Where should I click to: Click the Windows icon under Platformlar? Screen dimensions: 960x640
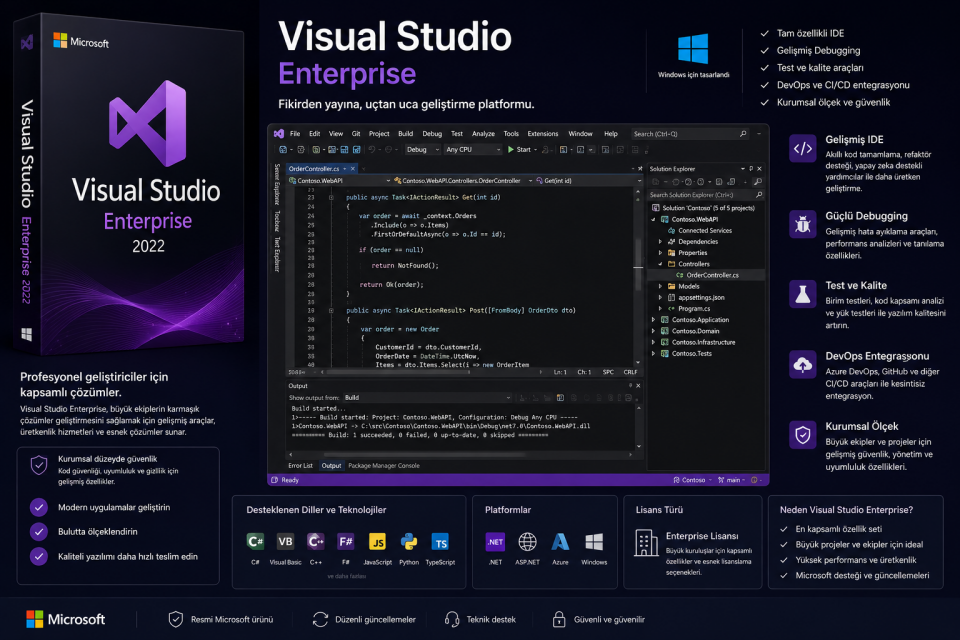(x=594, y=541)
